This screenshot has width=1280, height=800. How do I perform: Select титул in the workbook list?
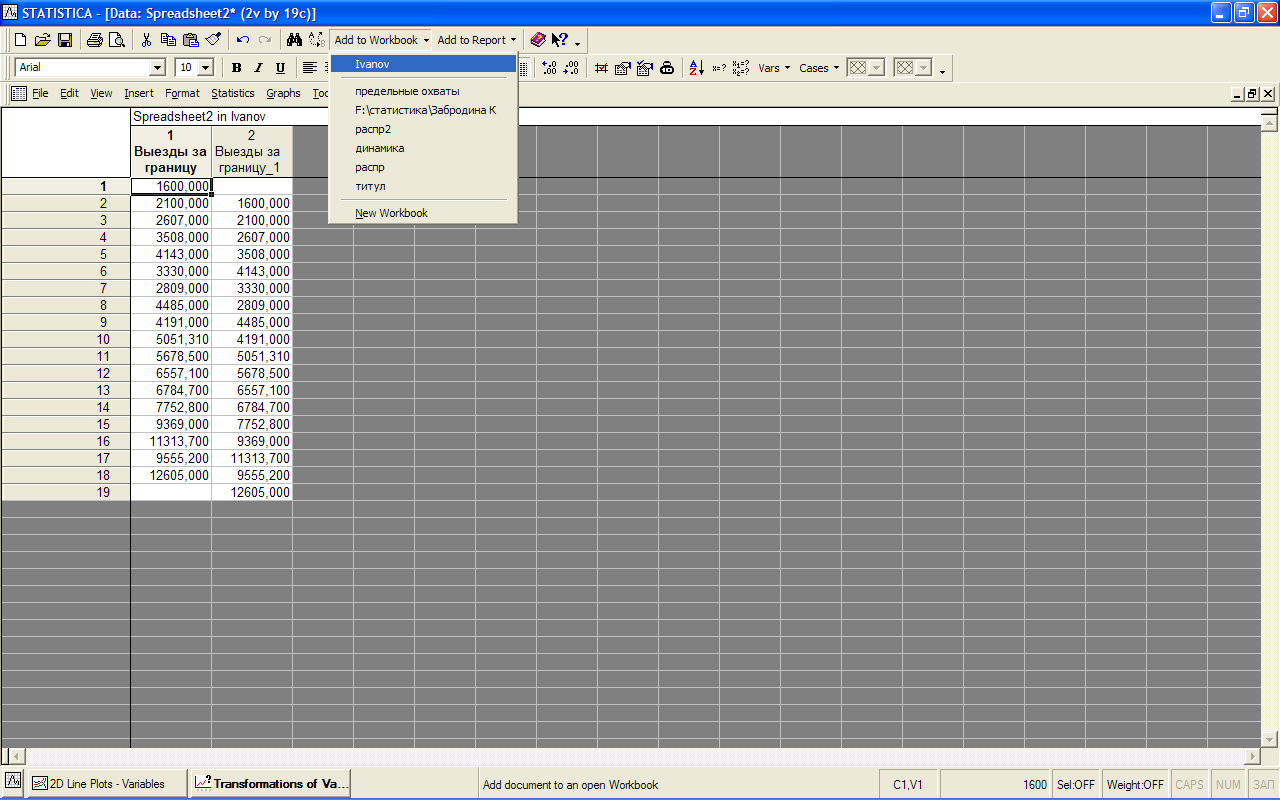[x=423, y=186]
